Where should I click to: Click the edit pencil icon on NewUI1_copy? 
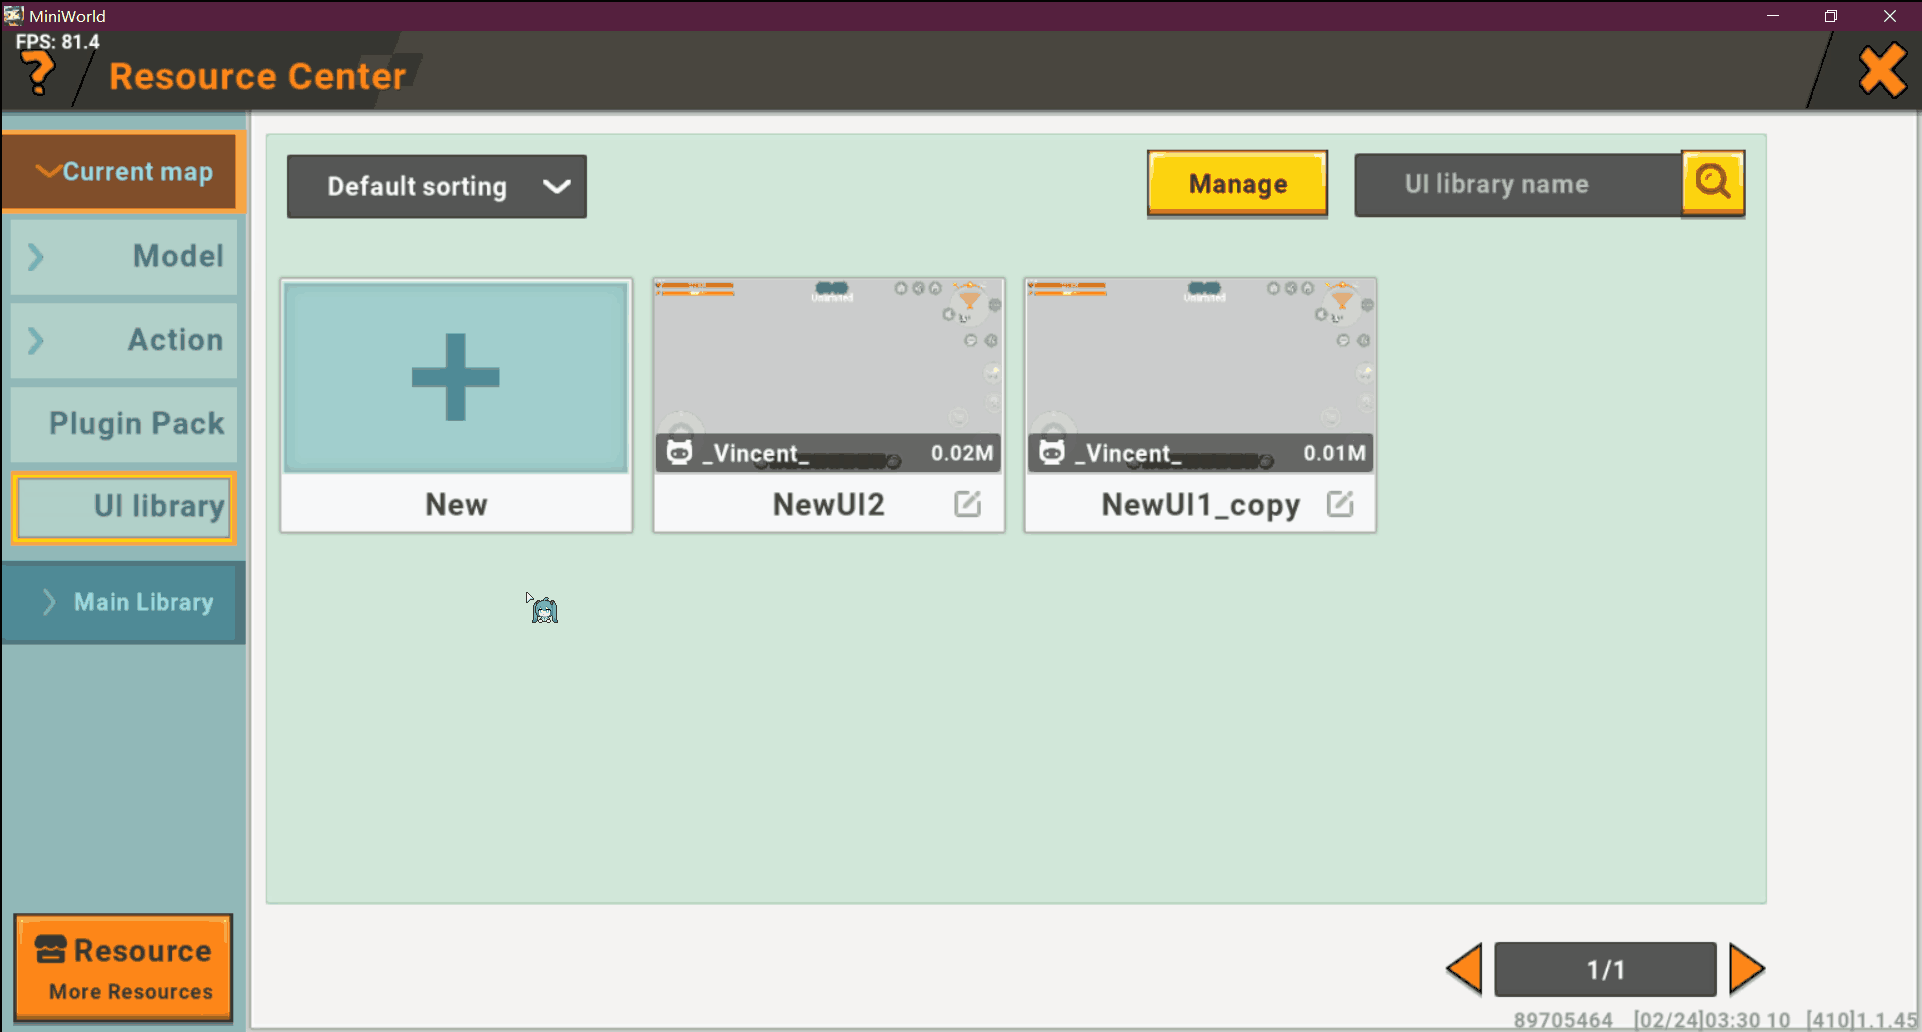1340,504
